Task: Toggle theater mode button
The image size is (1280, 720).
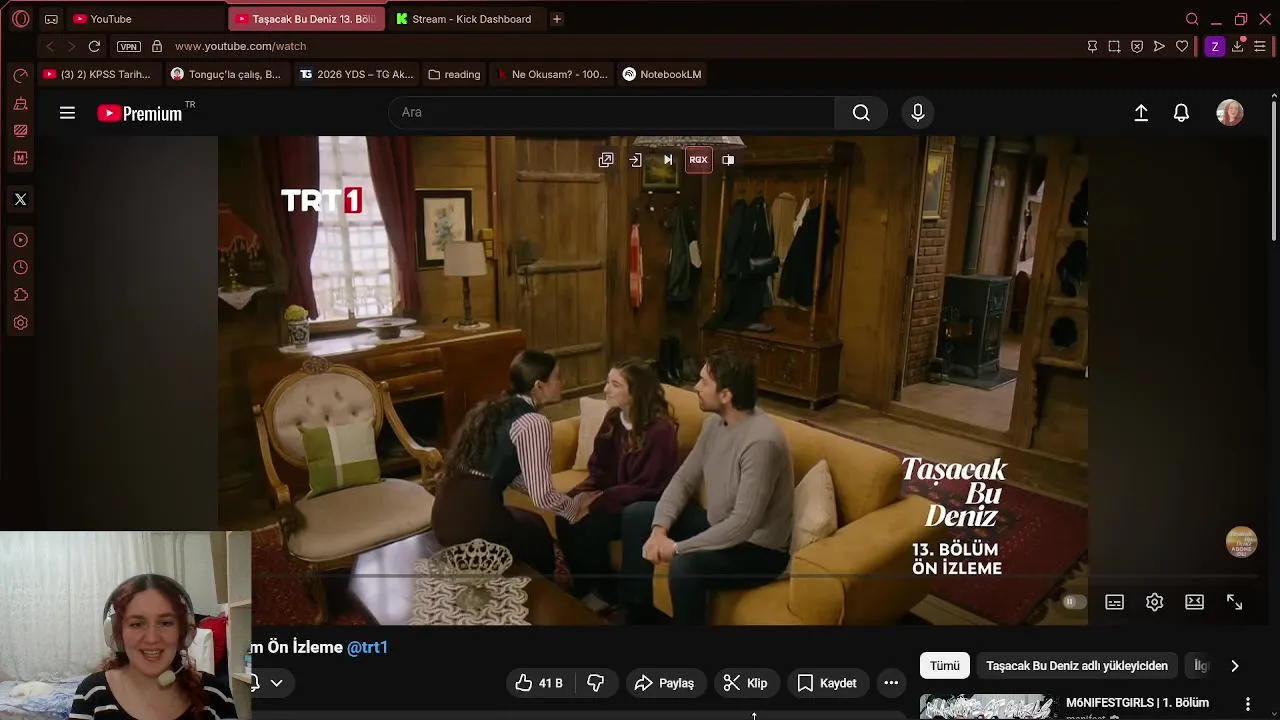Action: tap(1194, 602)
